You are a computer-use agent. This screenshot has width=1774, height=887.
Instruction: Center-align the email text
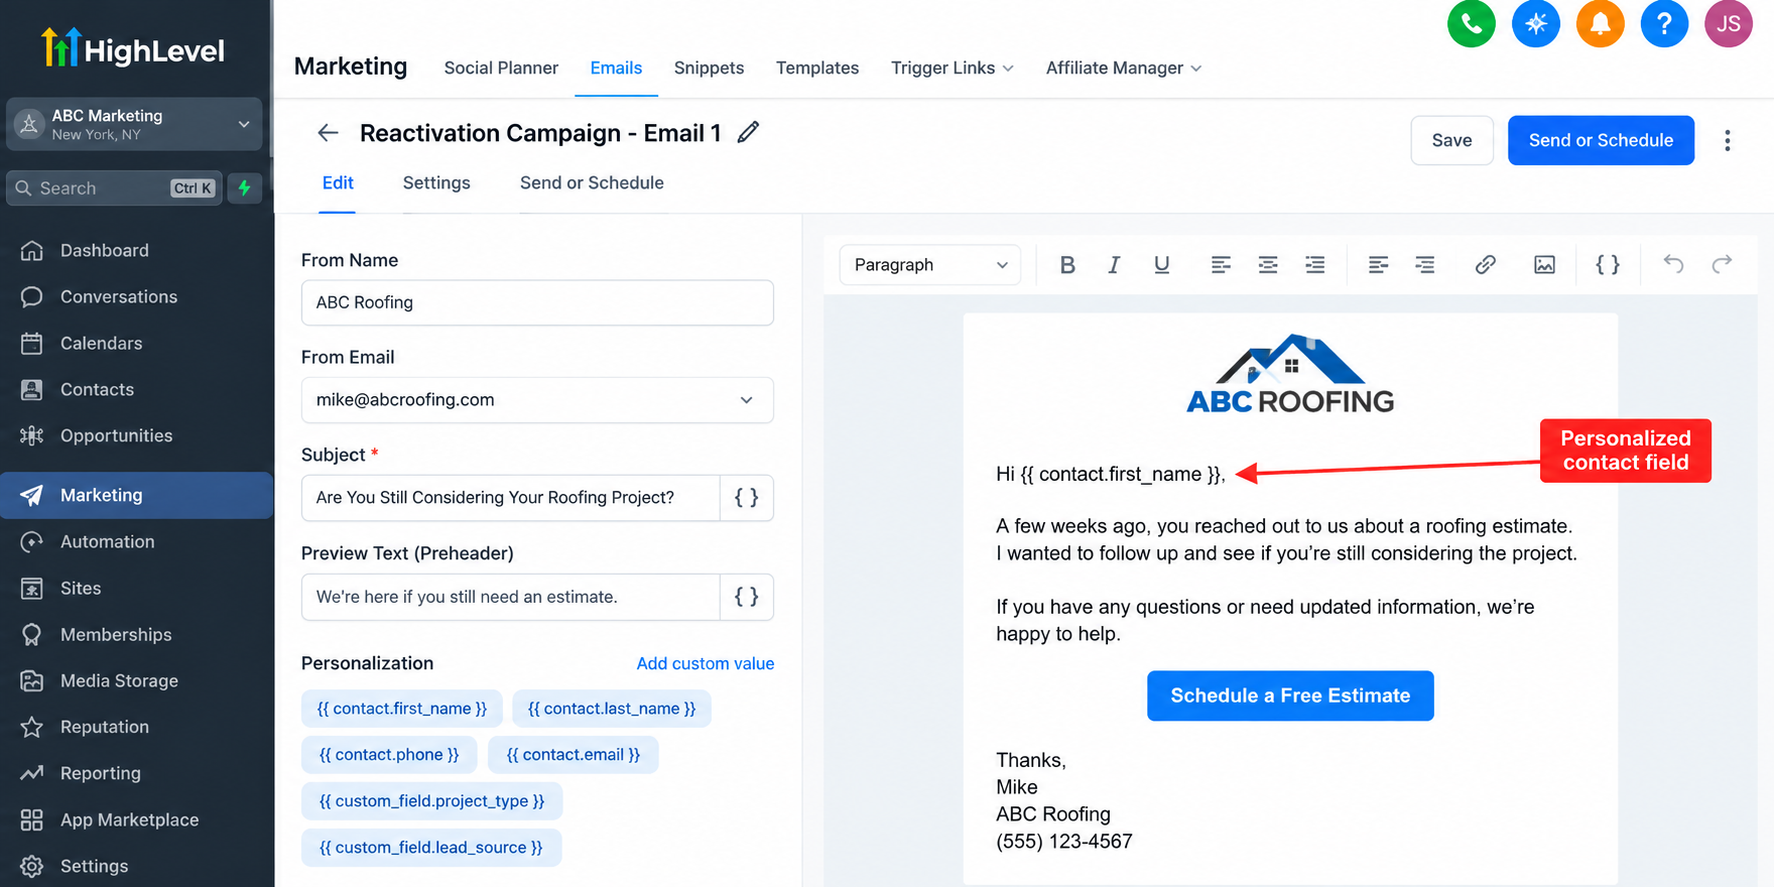pos(1268,265)
